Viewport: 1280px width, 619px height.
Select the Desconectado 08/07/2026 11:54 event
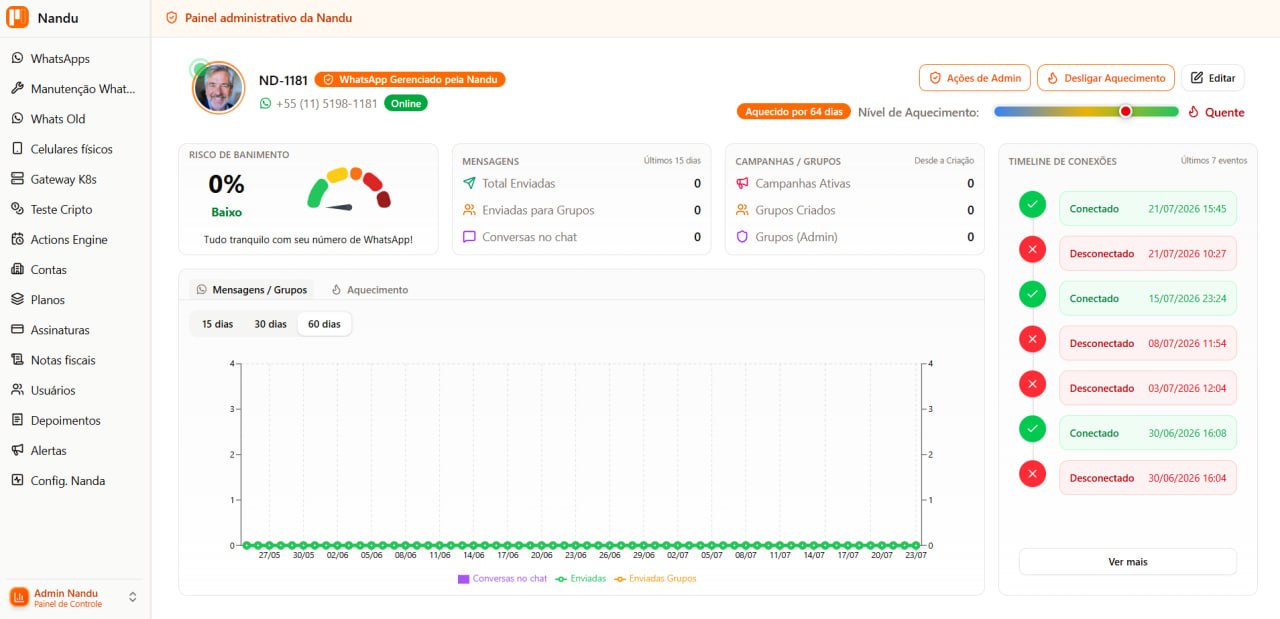[1148, 343]
